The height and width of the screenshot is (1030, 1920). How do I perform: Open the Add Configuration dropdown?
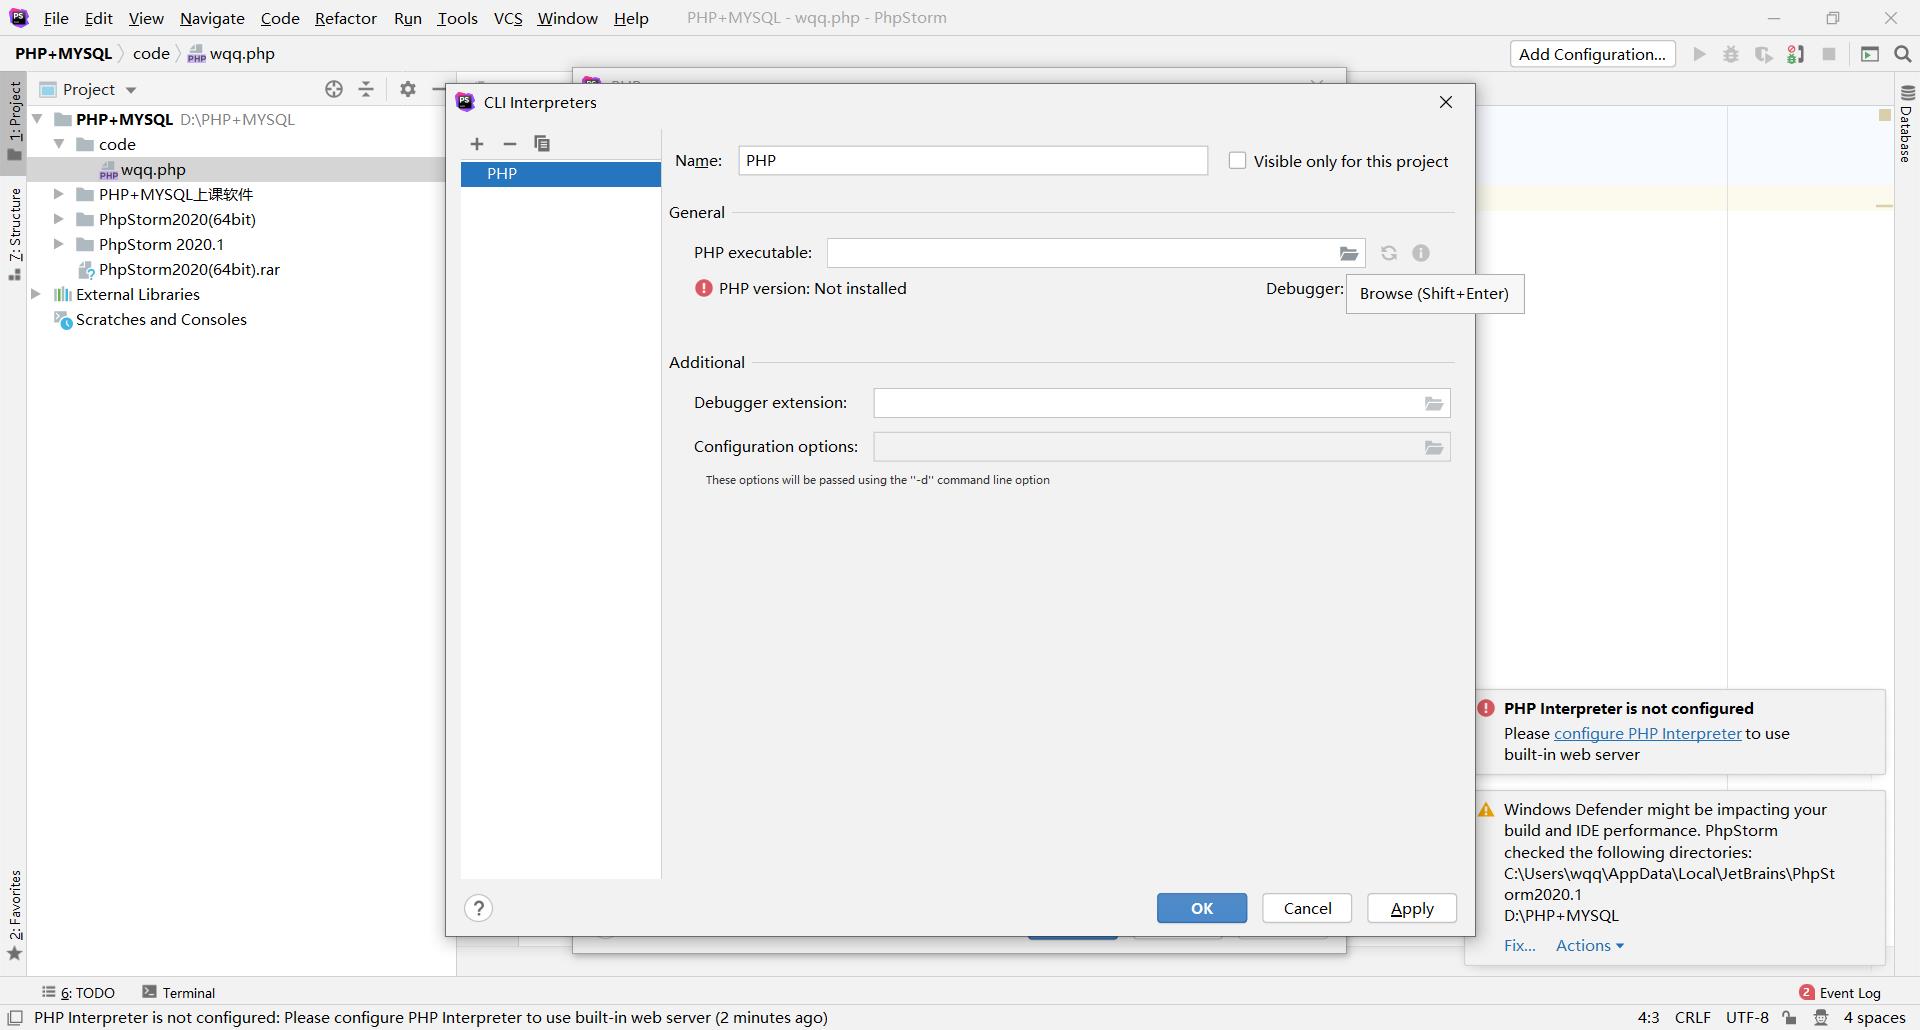point(1592,54)
